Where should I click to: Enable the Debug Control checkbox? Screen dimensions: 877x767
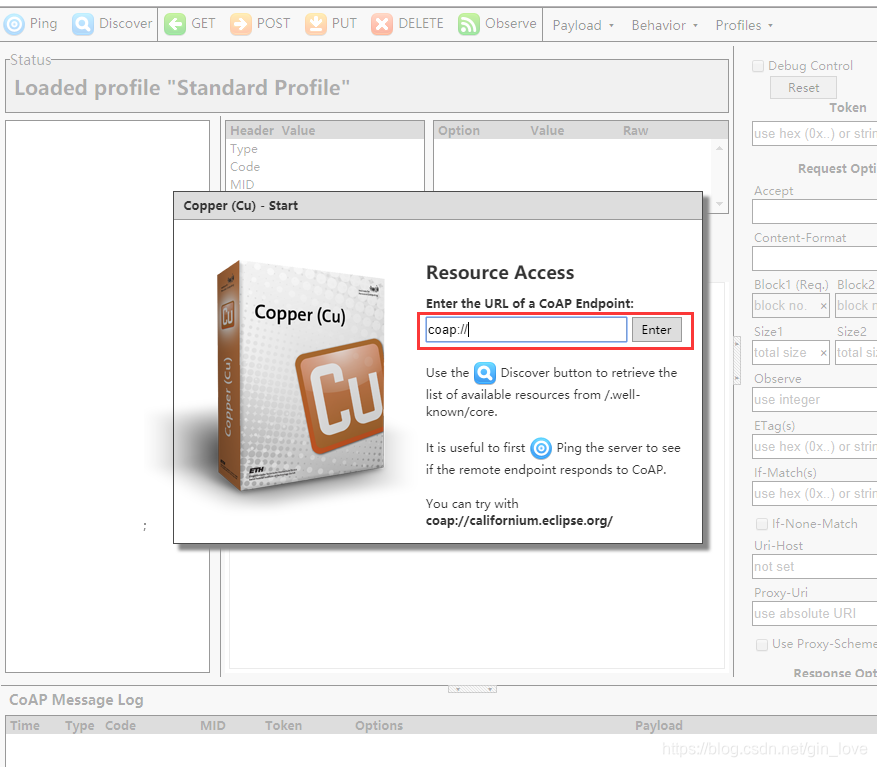758,66
